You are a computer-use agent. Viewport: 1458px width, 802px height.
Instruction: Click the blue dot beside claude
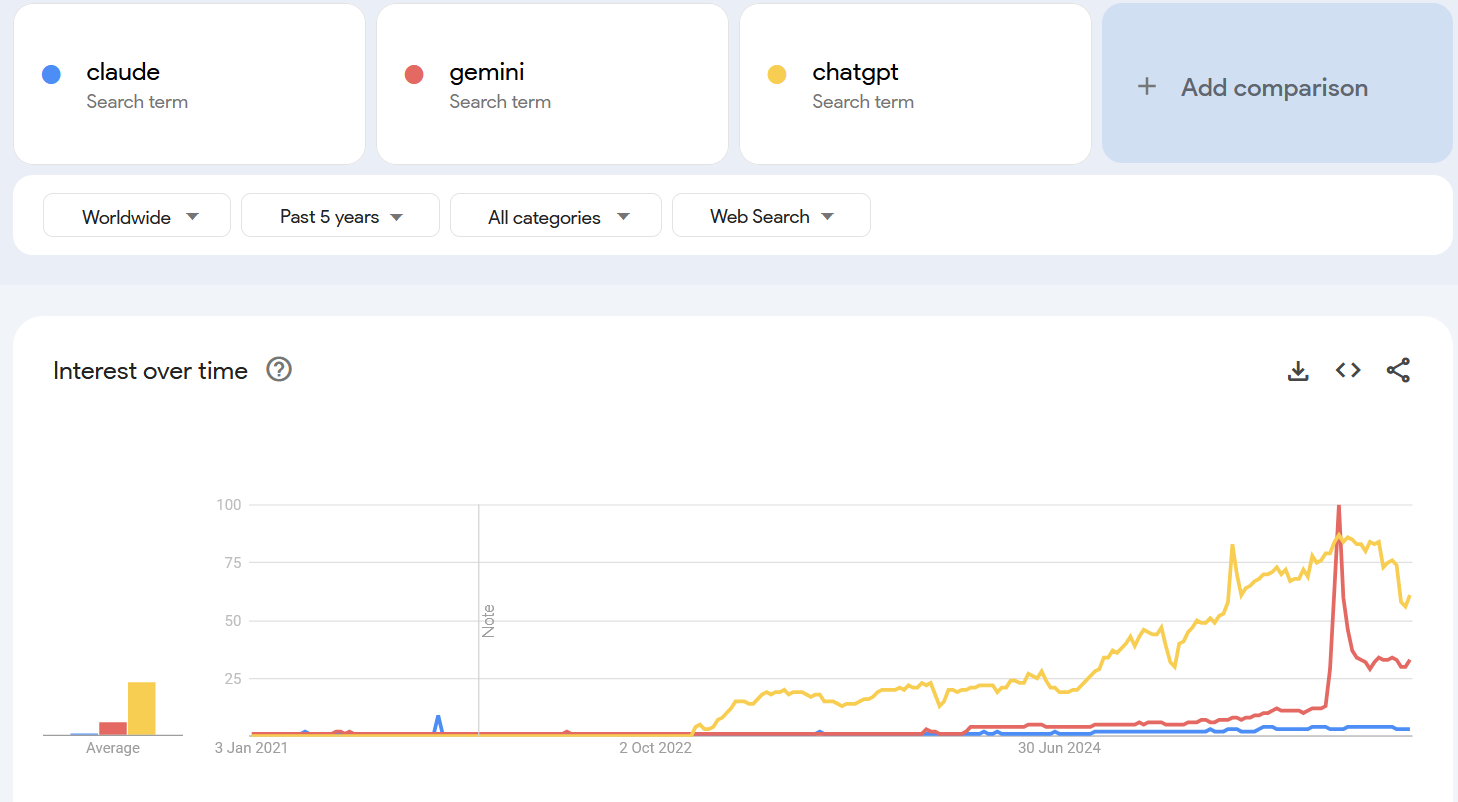pos(51,74)
